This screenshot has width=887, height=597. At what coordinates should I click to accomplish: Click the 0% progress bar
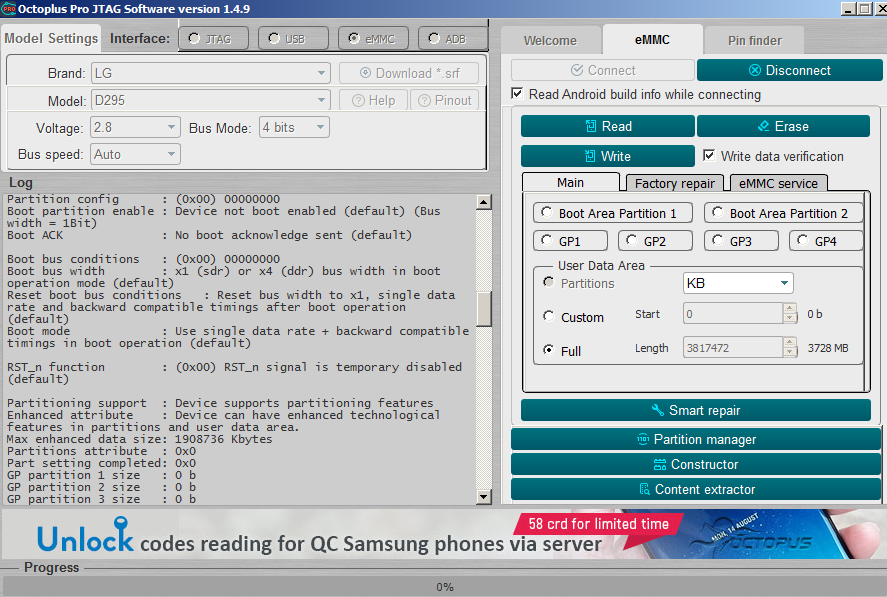click(444, 587)
